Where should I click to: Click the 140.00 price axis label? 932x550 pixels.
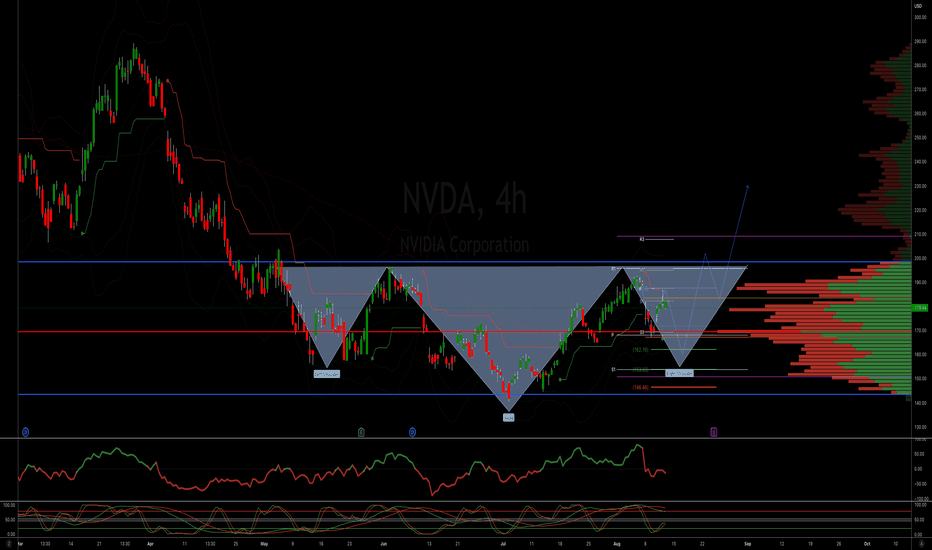tap(920, 403)
